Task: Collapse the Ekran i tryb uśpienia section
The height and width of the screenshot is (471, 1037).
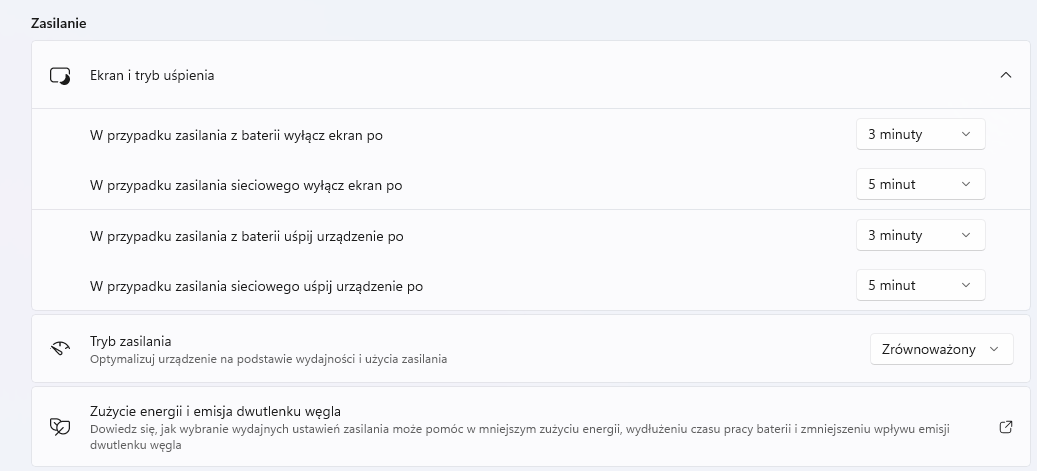Action: pos(1005,75)
